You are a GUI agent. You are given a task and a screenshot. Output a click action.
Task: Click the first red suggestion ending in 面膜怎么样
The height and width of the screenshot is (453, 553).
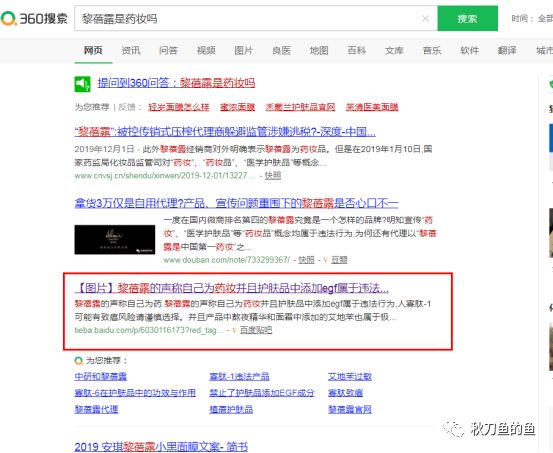click(x=179, y=107)
